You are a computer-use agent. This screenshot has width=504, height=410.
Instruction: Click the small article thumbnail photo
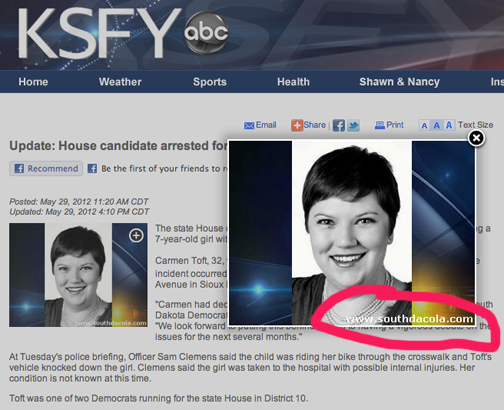click(x=78, y=275)
